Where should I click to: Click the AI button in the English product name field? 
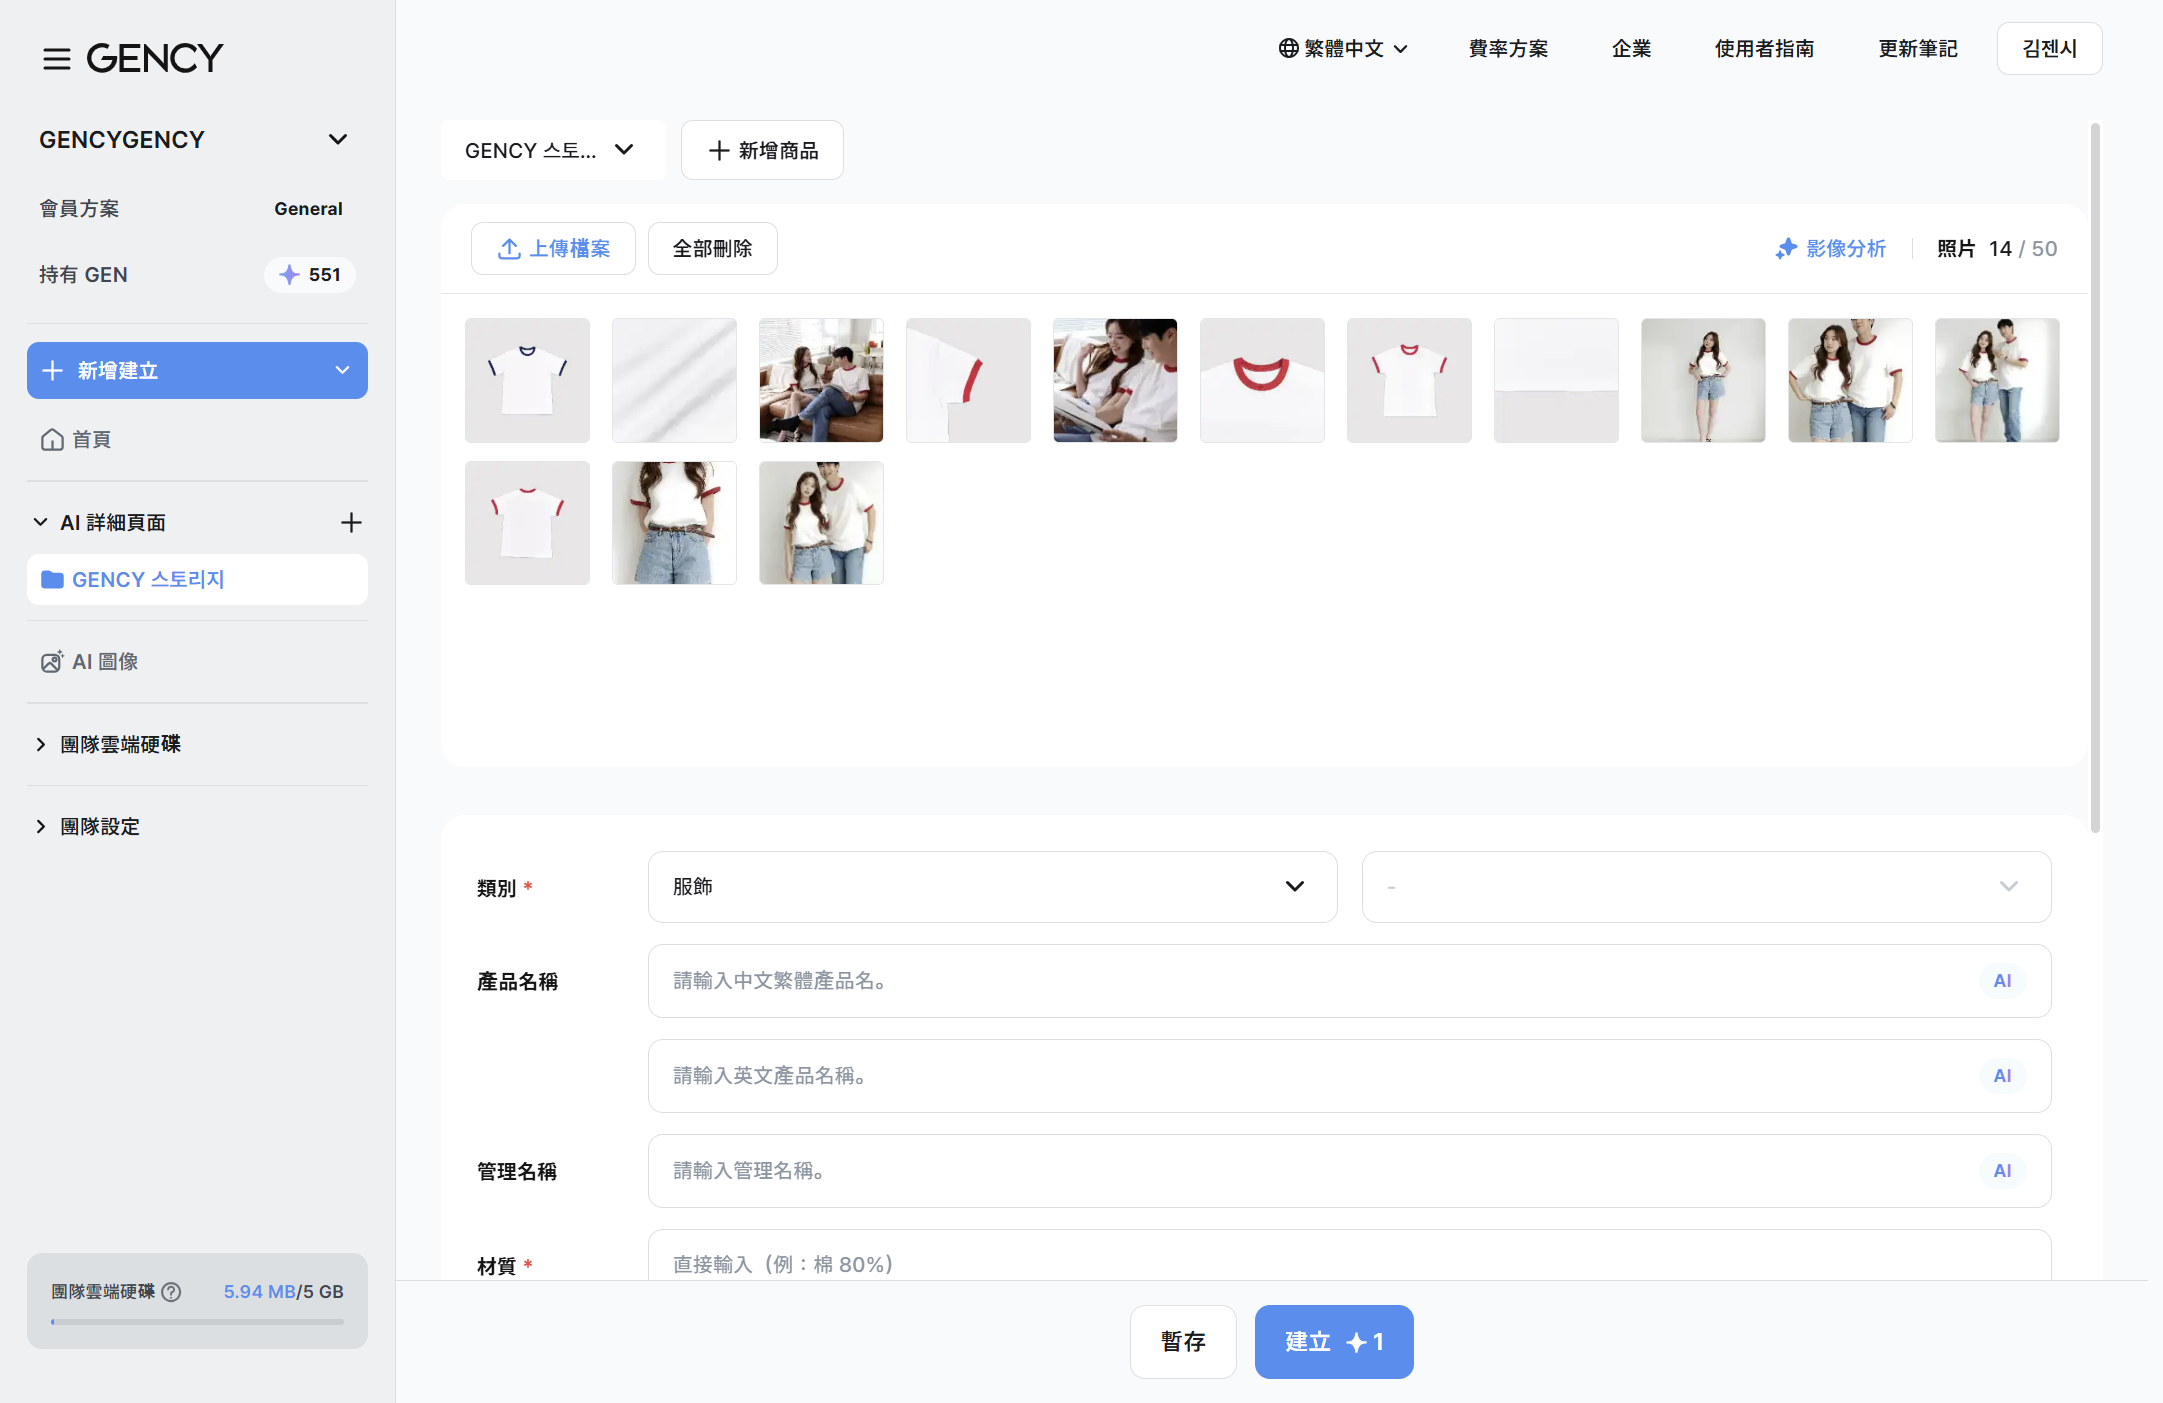[x=2002, y=1076]
